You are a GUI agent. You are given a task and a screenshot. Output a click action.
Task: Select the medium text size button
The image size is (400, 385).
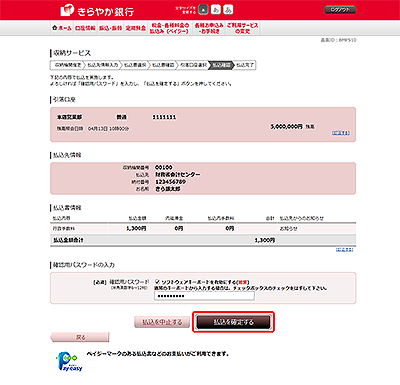[216, 10]
